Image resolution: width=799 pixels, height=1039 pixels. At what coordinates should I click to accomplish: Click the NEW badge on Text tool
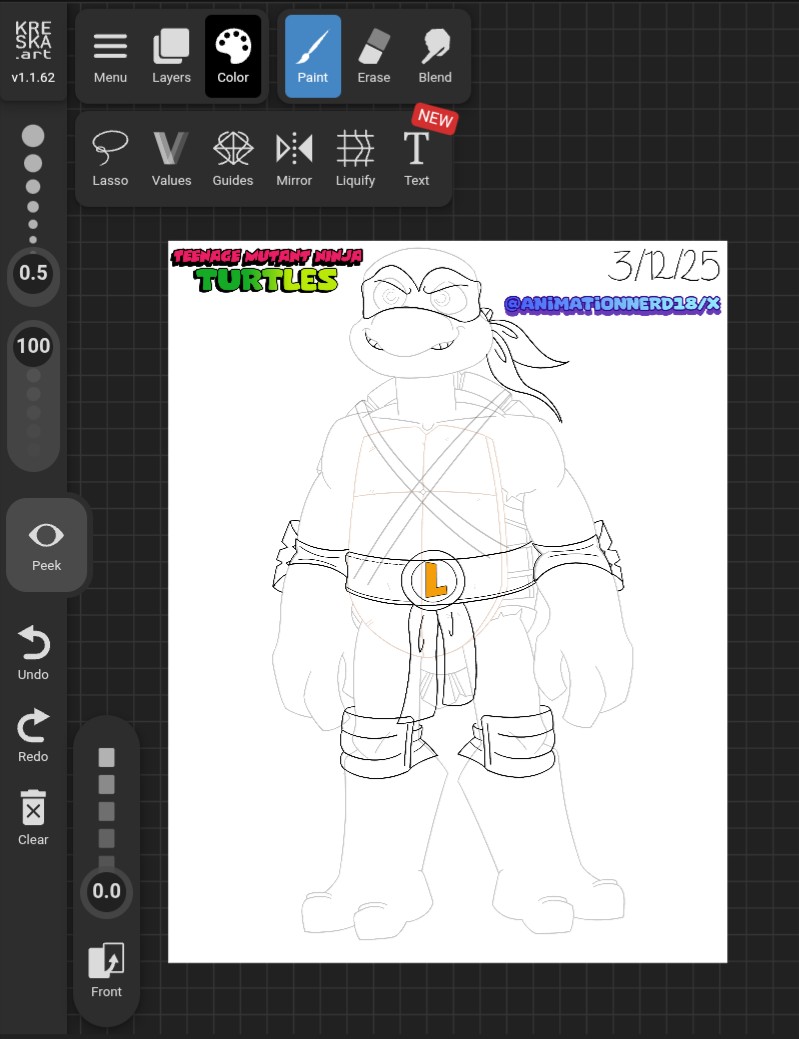pyautogui.click(x=435, y=119)
